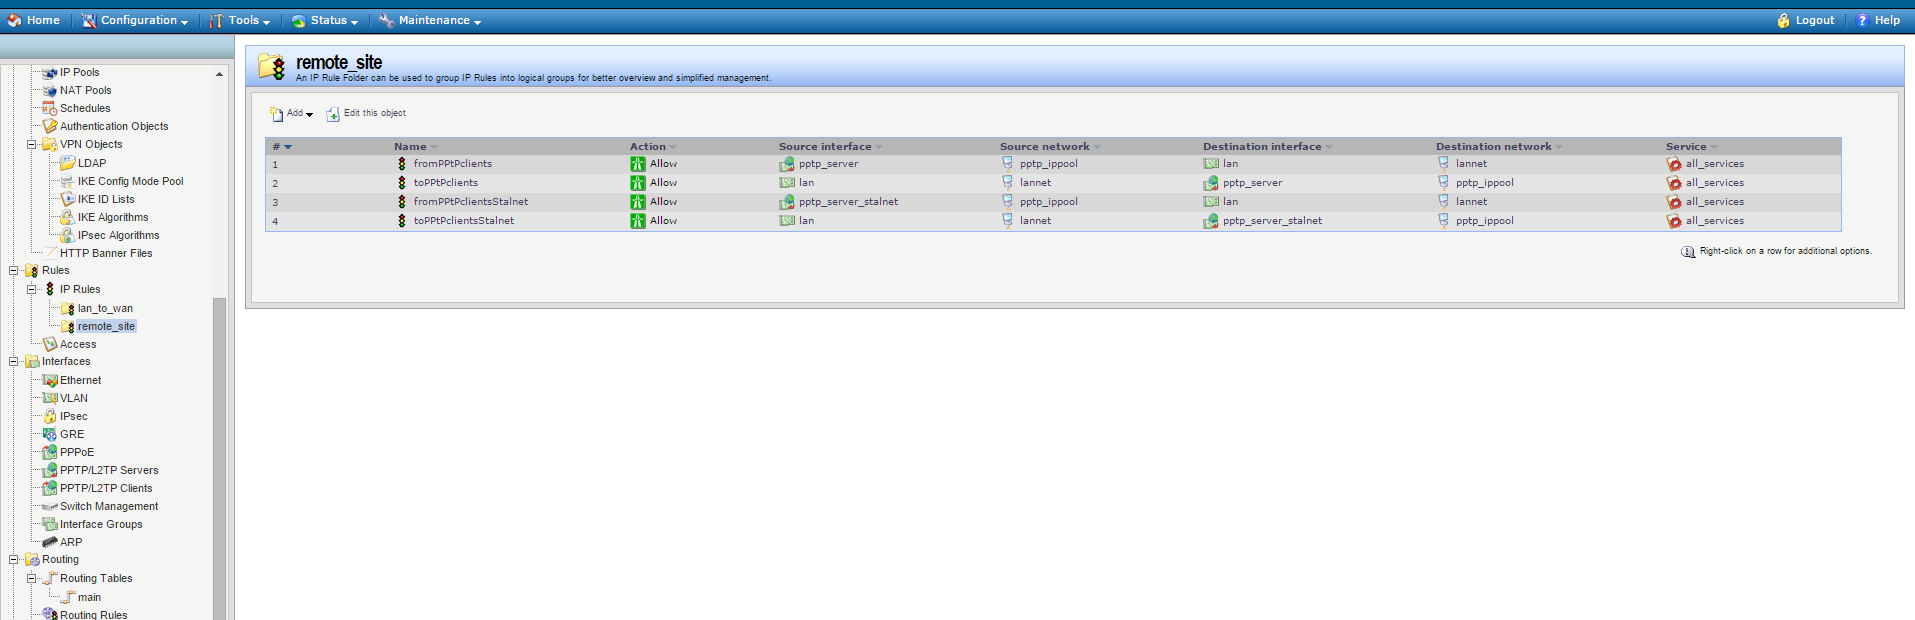Collapse the VPN Objects tree node
The image size is (1915, 620).
click(32, 144)
